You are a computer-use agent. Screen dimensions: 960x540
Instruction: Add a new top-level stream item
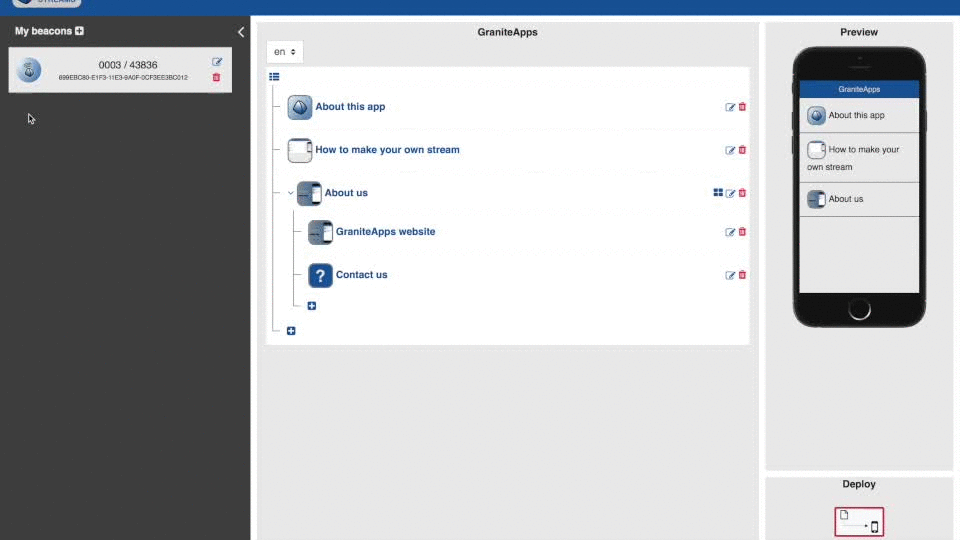pos(291,331)
